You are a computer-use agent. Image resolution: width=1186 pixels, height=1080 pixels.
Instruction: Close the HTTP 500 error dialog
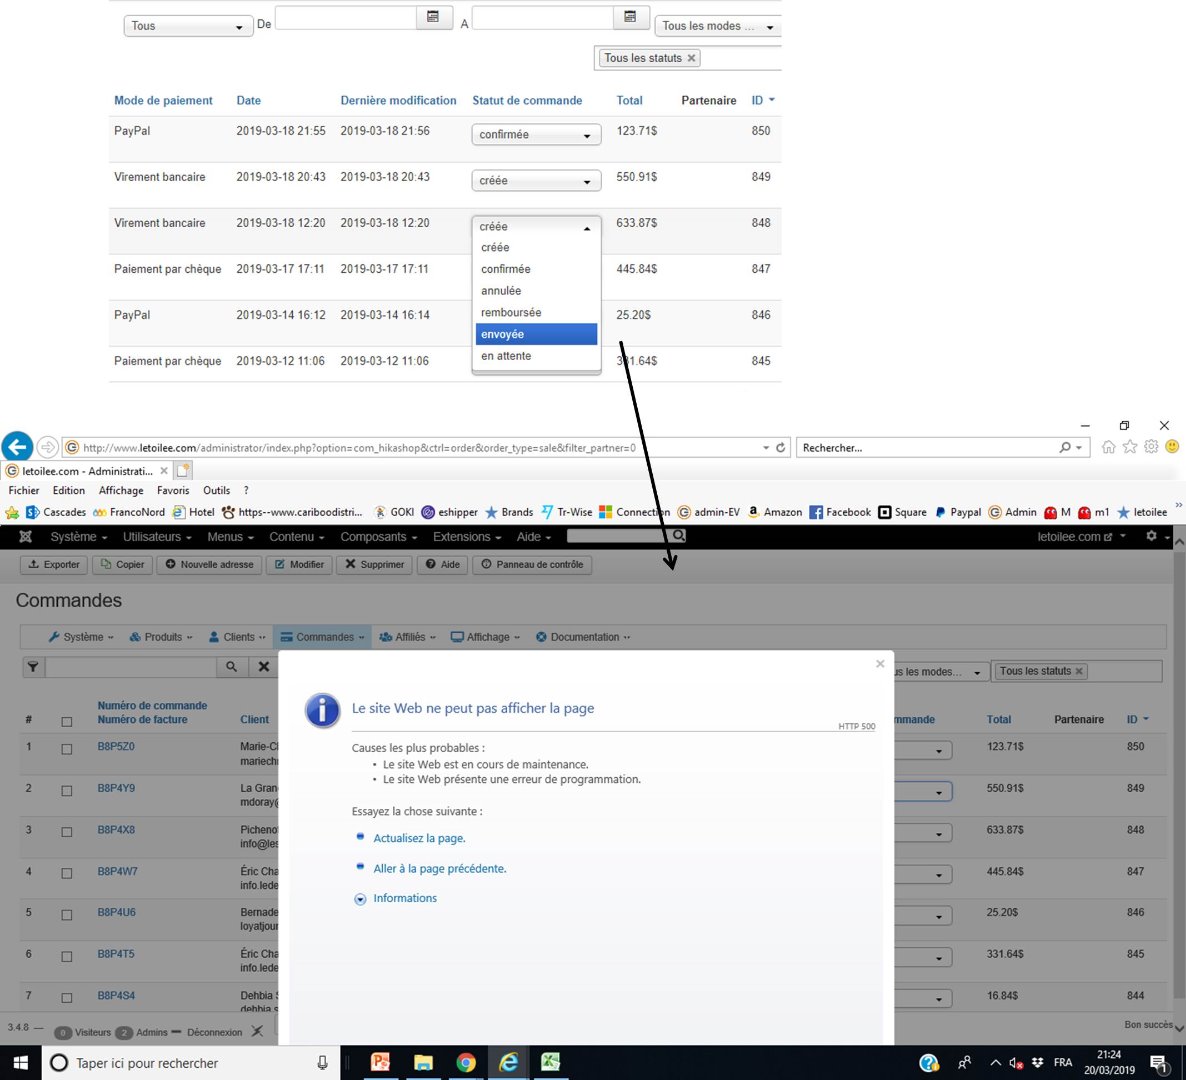880,663
